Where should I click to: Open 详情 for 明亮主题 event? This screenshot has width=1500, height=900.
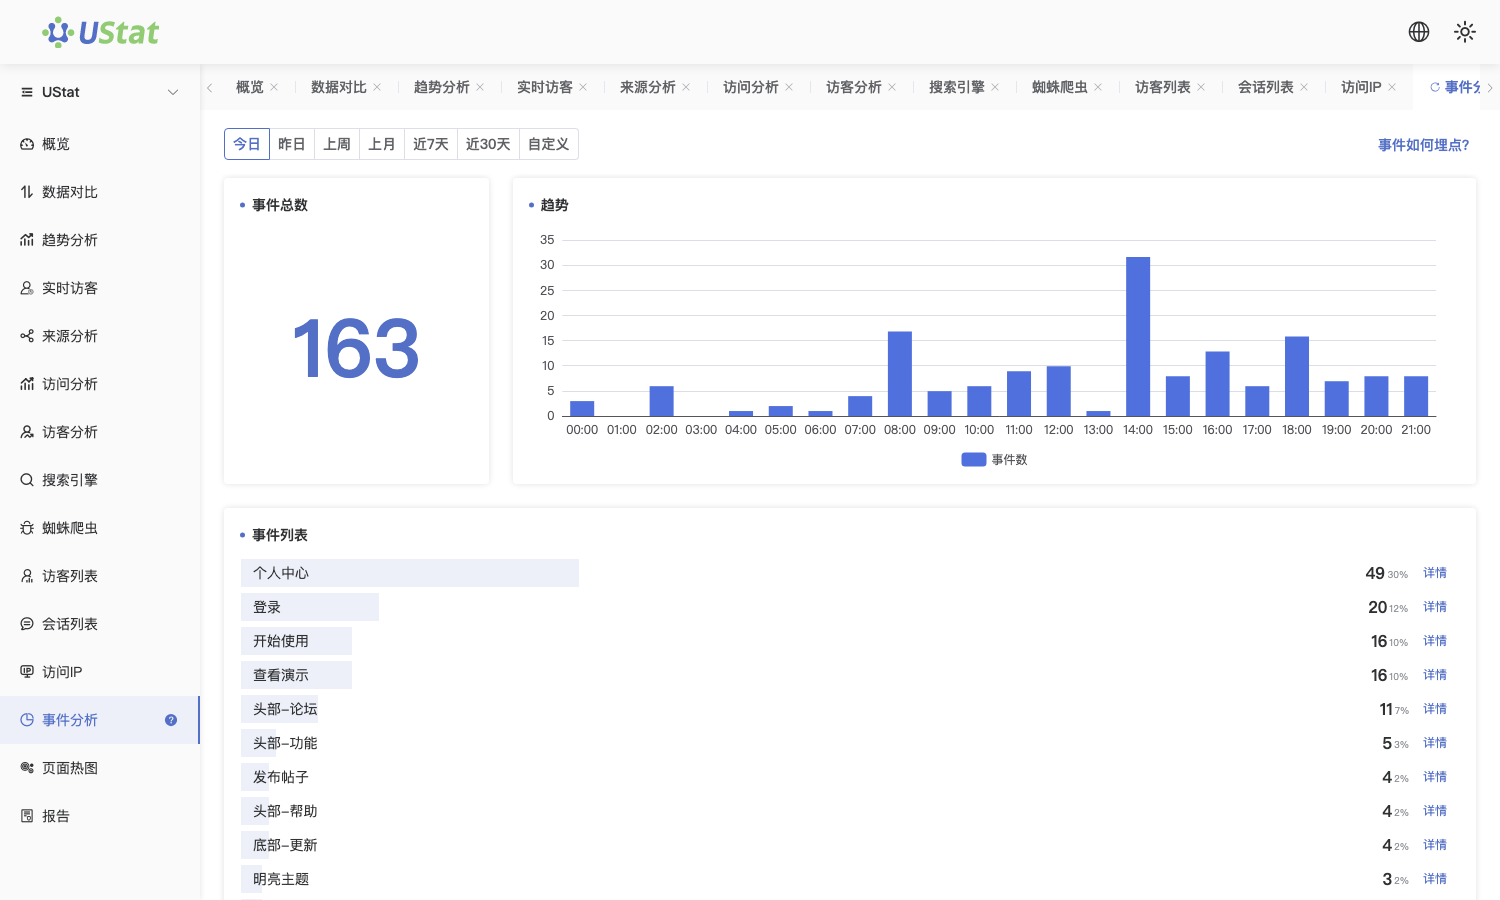pos(1435,879)
